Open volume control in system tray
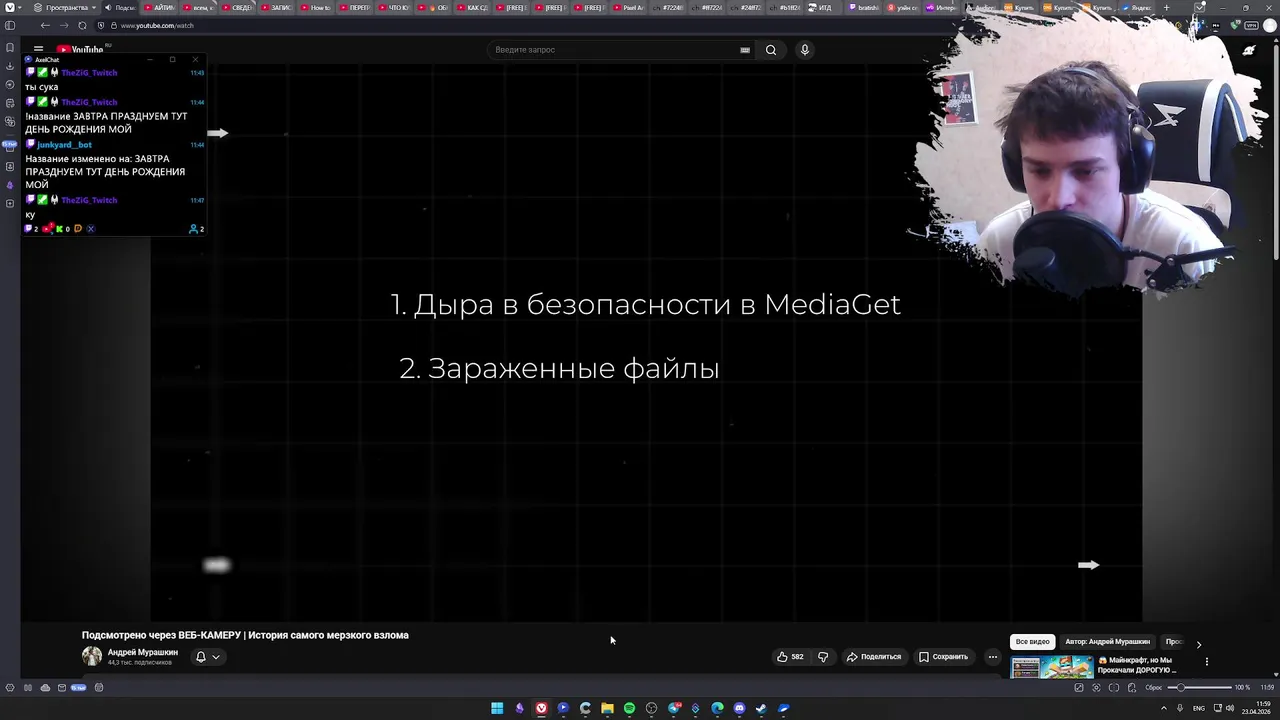Image resolution: width=1280 pixels, height=720 pixels. (1230, 708)
